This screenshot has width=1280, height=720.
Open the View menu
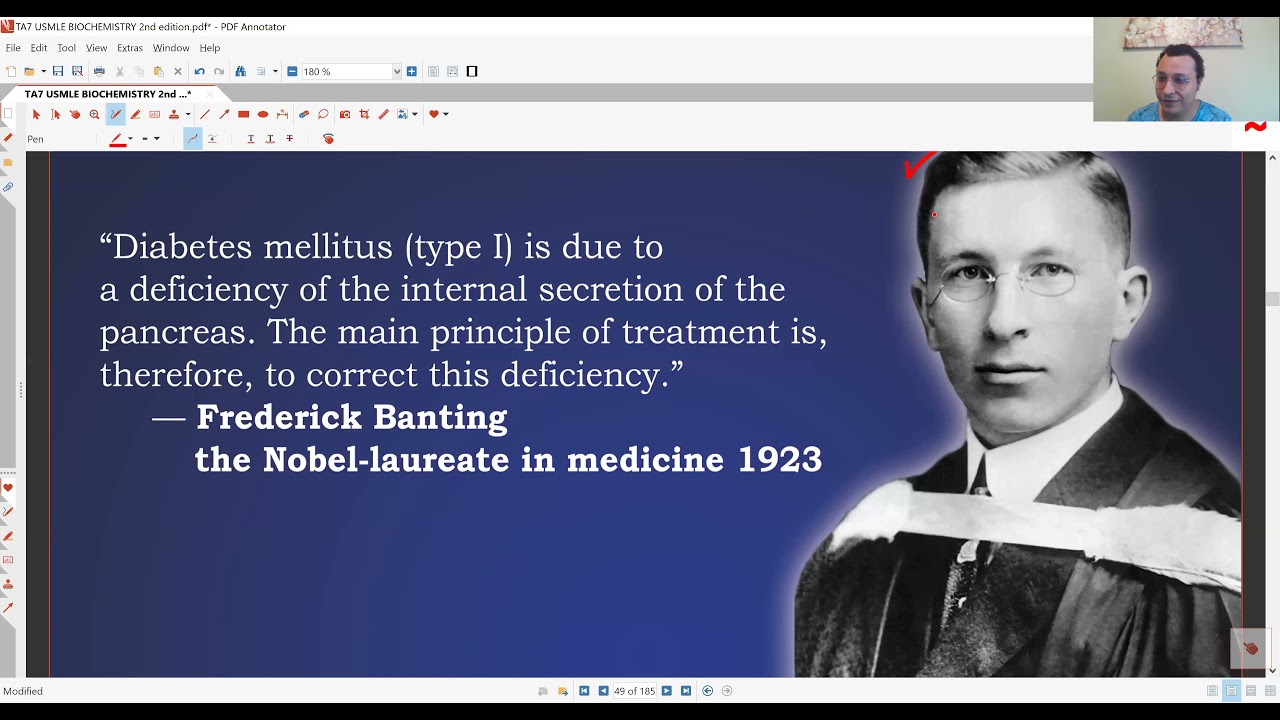[x=96, y=48]
